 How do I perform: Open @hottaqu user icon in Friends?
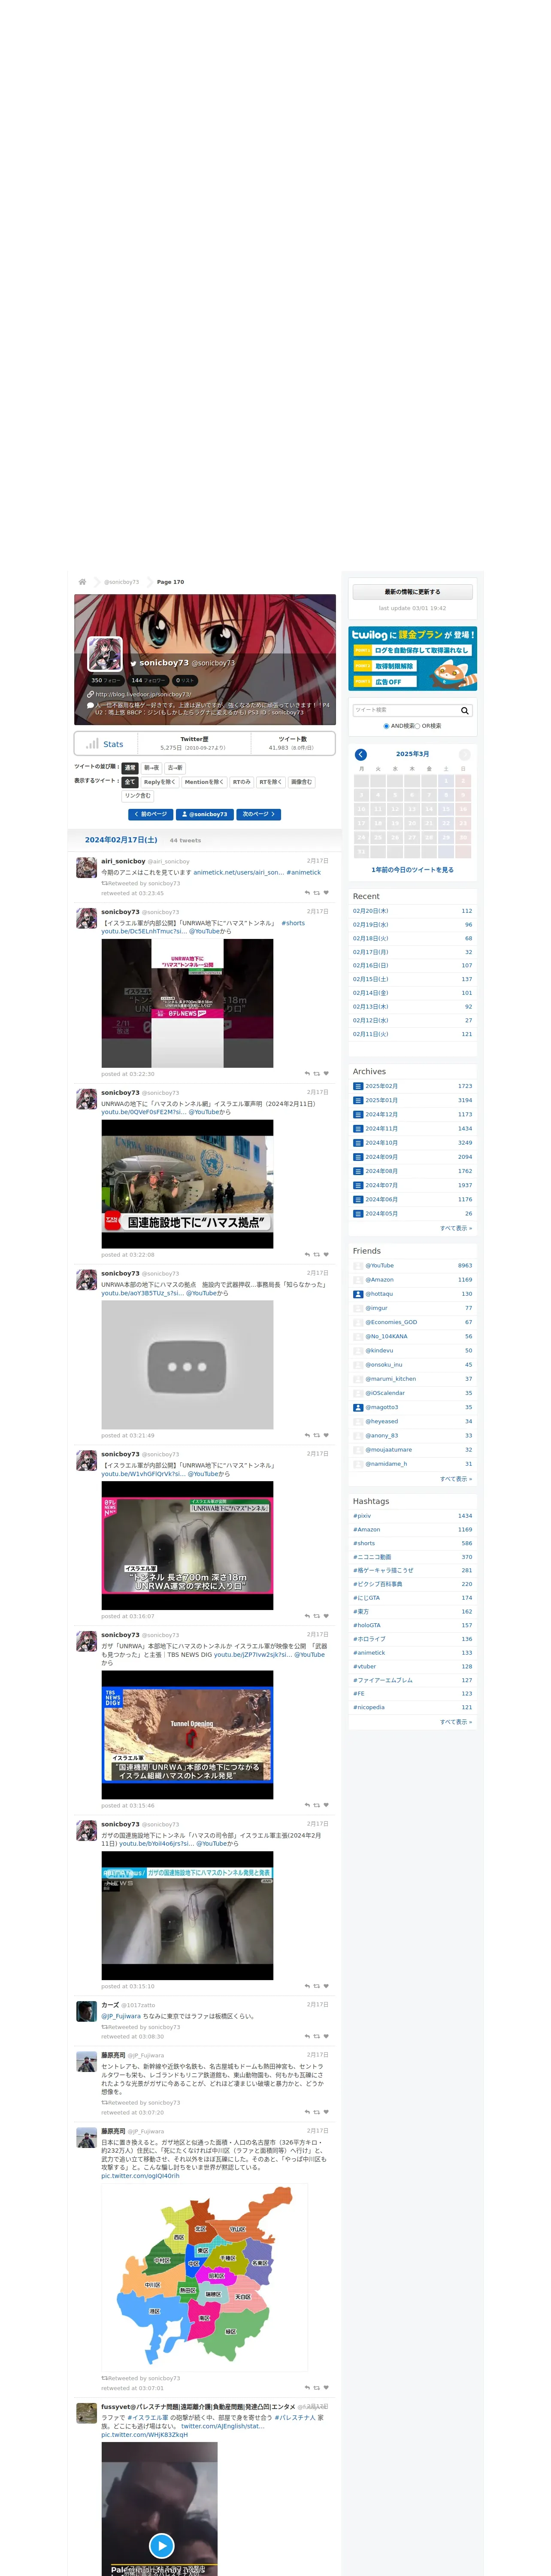(358, 1294)
